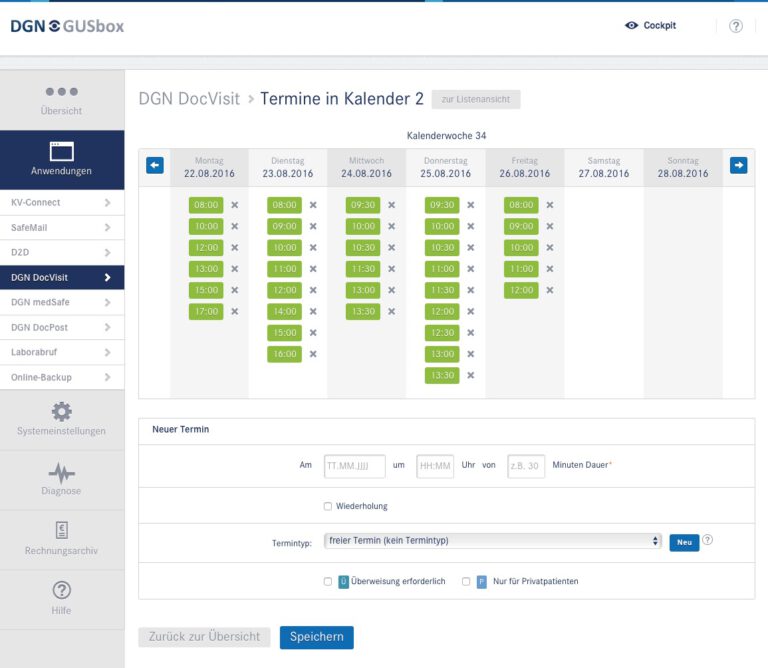Image resolution: width=768 pixels, height=668 pixels.
Task: Select DGN medSafe in the sidebar
Action: click(62, 302)
